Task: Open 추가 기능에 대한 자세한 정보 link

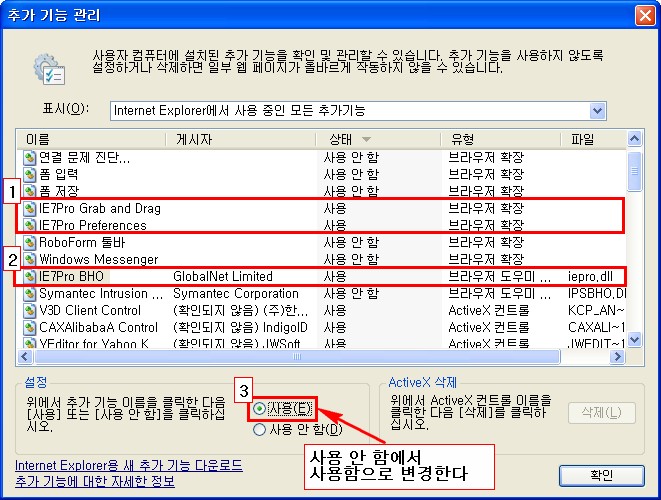Action: tap(95, 481)
